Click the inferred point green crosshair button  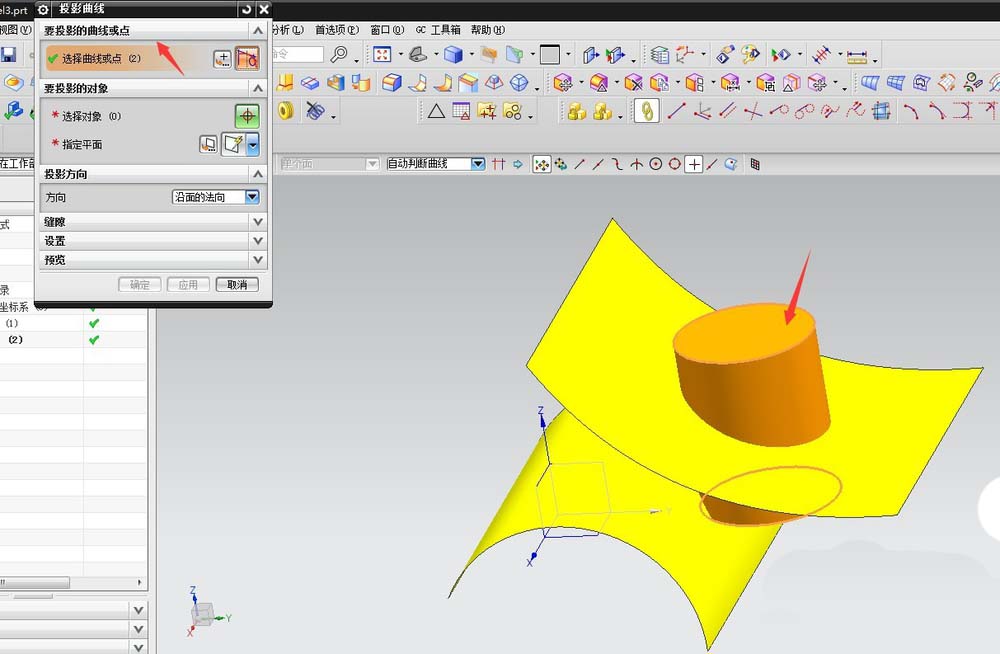[247, 116]
